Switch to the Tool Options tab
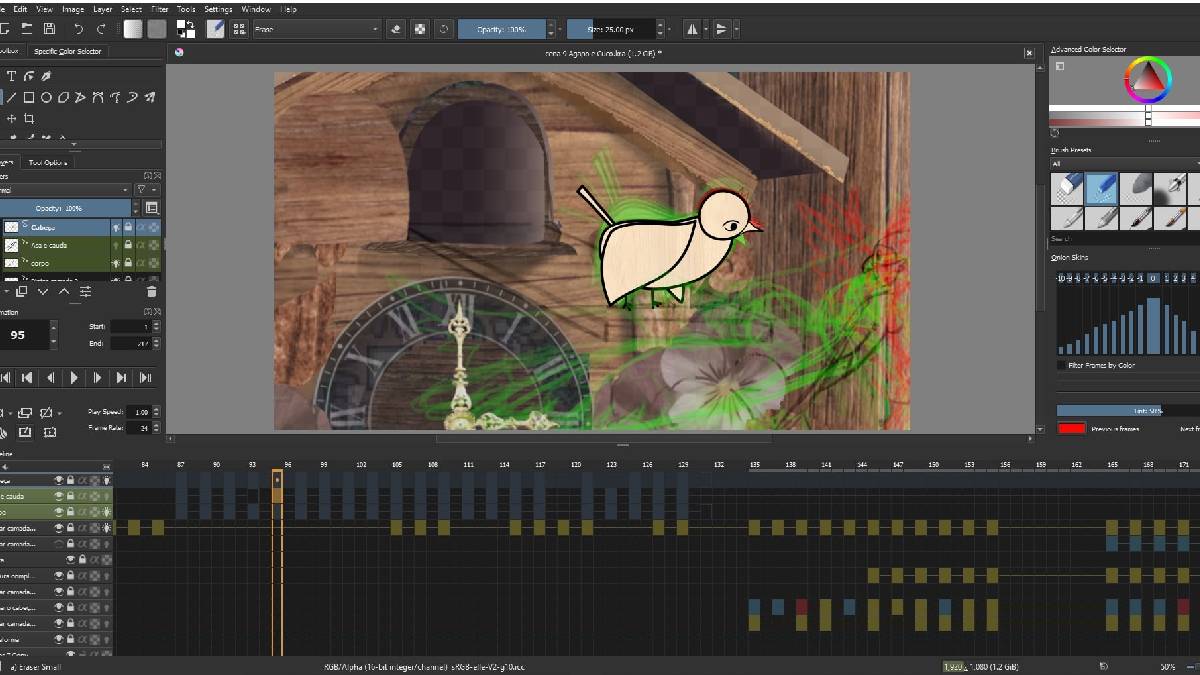Screen dimensions: 1200x675 pos(48,162)
